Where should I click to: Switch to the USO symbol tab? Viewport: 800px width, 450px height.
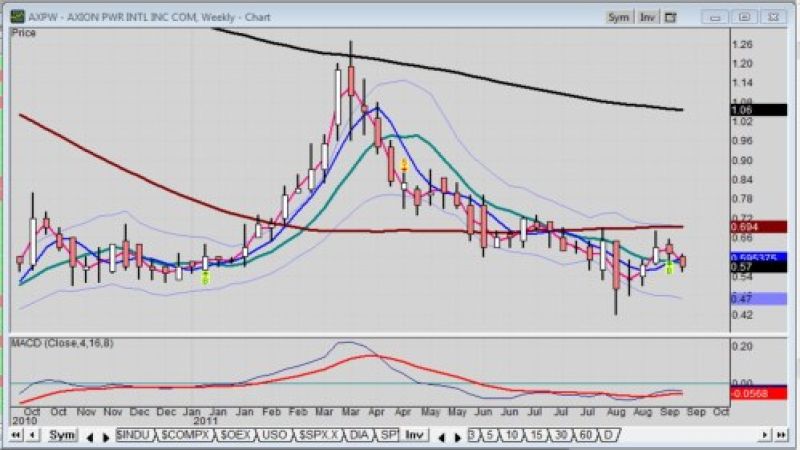click(x=273, y=435)
